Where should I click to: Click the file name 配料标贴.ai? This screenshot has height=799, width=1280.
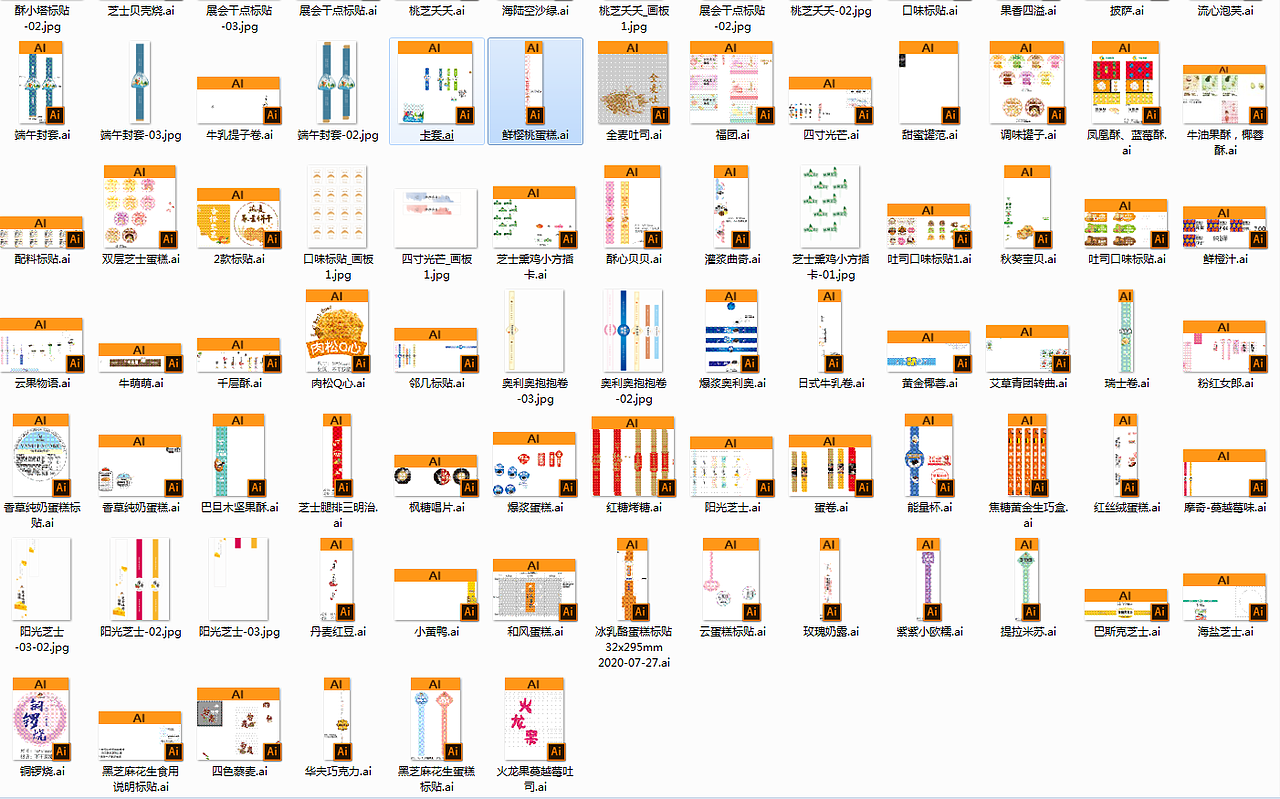(x=41, y=258)
